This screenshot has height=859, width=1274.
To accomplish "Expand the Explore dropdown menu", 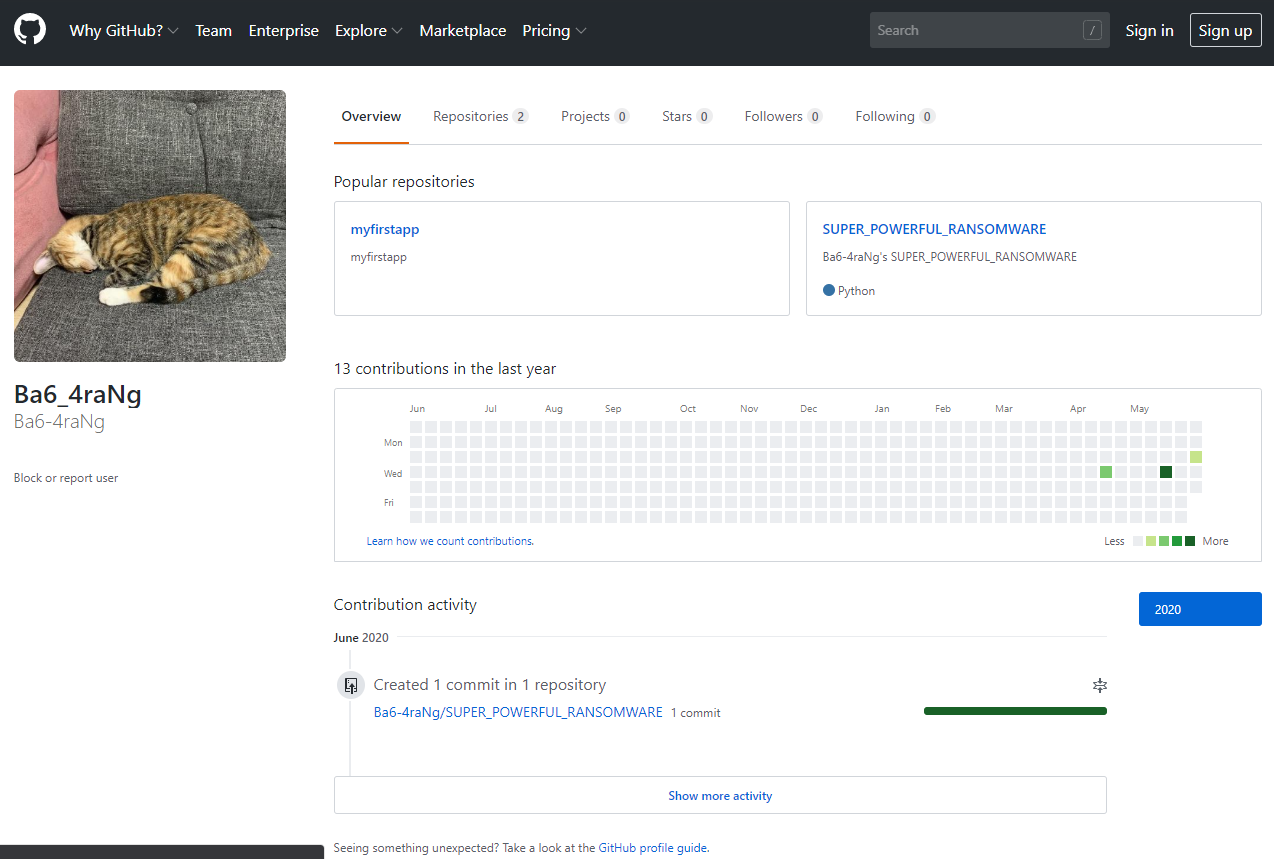I will [x=369, y=31].
